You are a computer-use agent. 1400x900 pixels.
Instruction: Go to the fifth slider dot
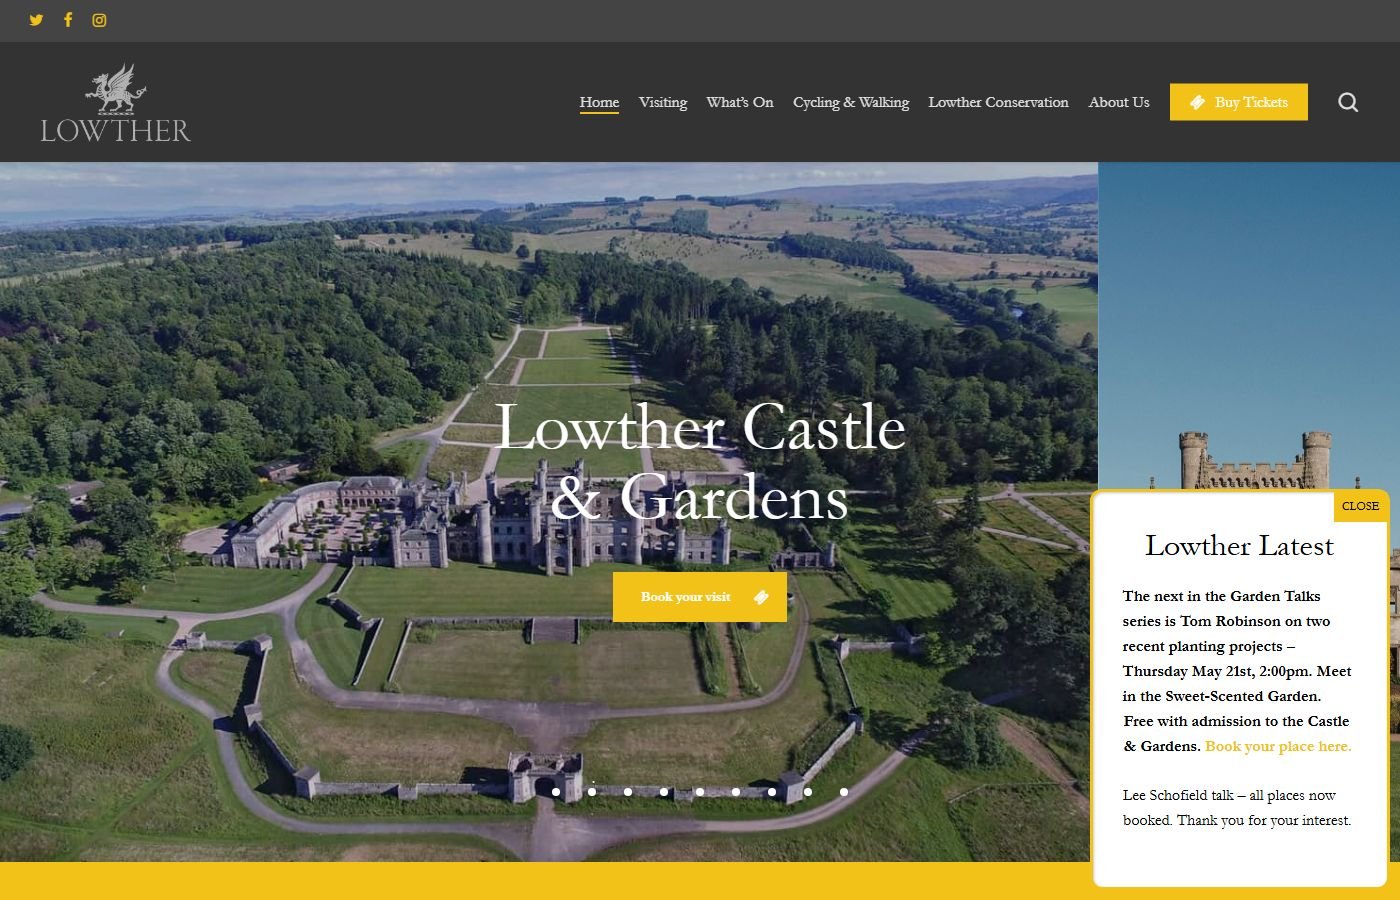[x=700, y=792]
